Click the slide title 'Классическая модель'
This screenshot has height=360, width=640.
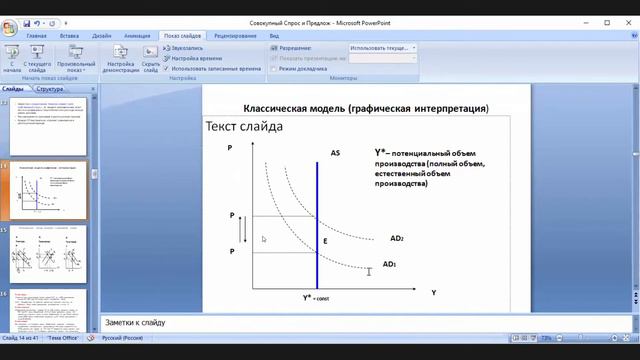pos(366,109)
